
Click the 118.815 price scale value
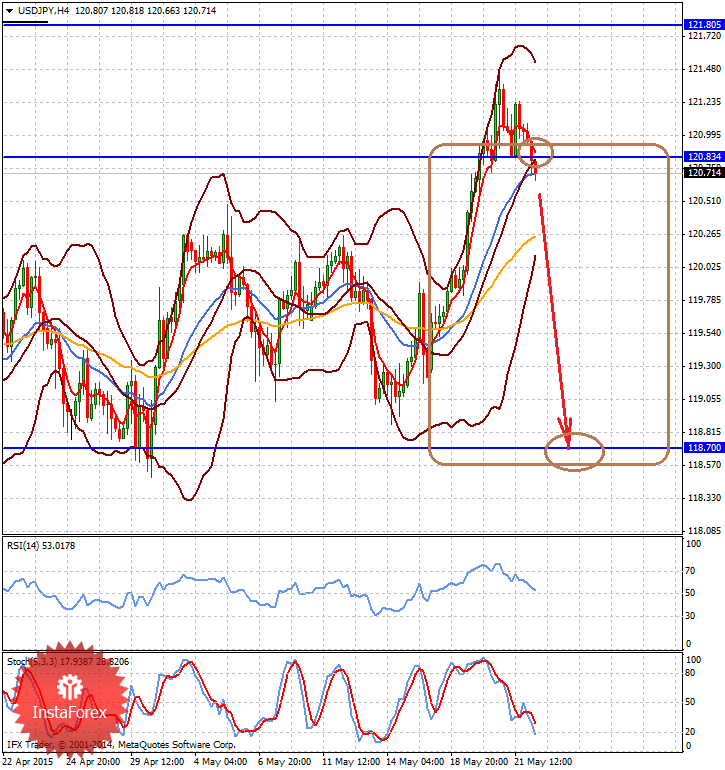pos(704,432)
